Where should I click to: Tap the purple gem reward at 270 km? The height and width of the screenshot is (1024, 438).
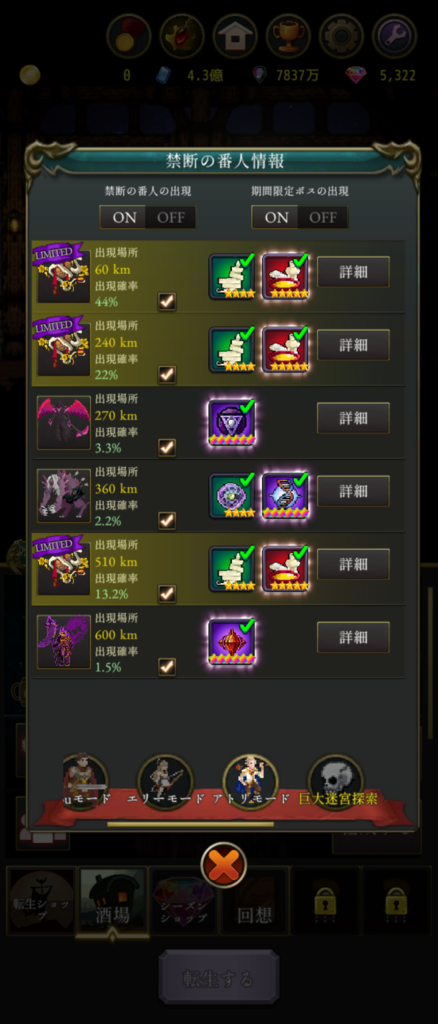(x=232, y=423)
